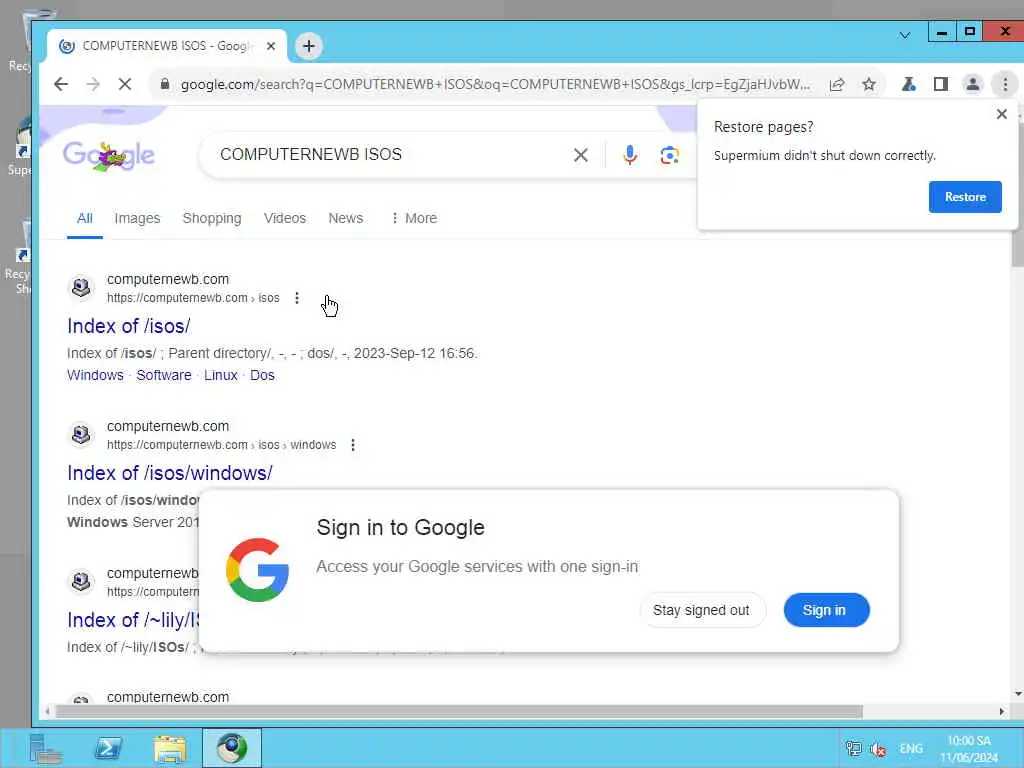Select the All results tab
Image resolution: width=1024 pixels, height=768 pixels.
click(x=84, y=218)
